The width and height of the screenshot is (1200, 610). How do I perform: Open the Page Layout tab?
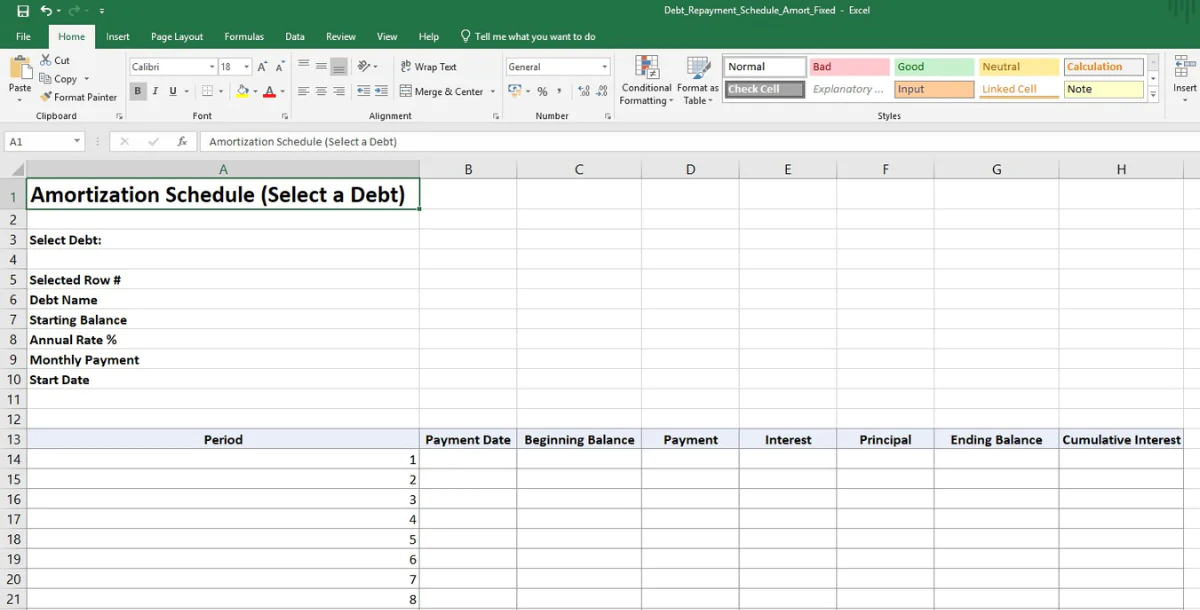[x=177, y=37]
